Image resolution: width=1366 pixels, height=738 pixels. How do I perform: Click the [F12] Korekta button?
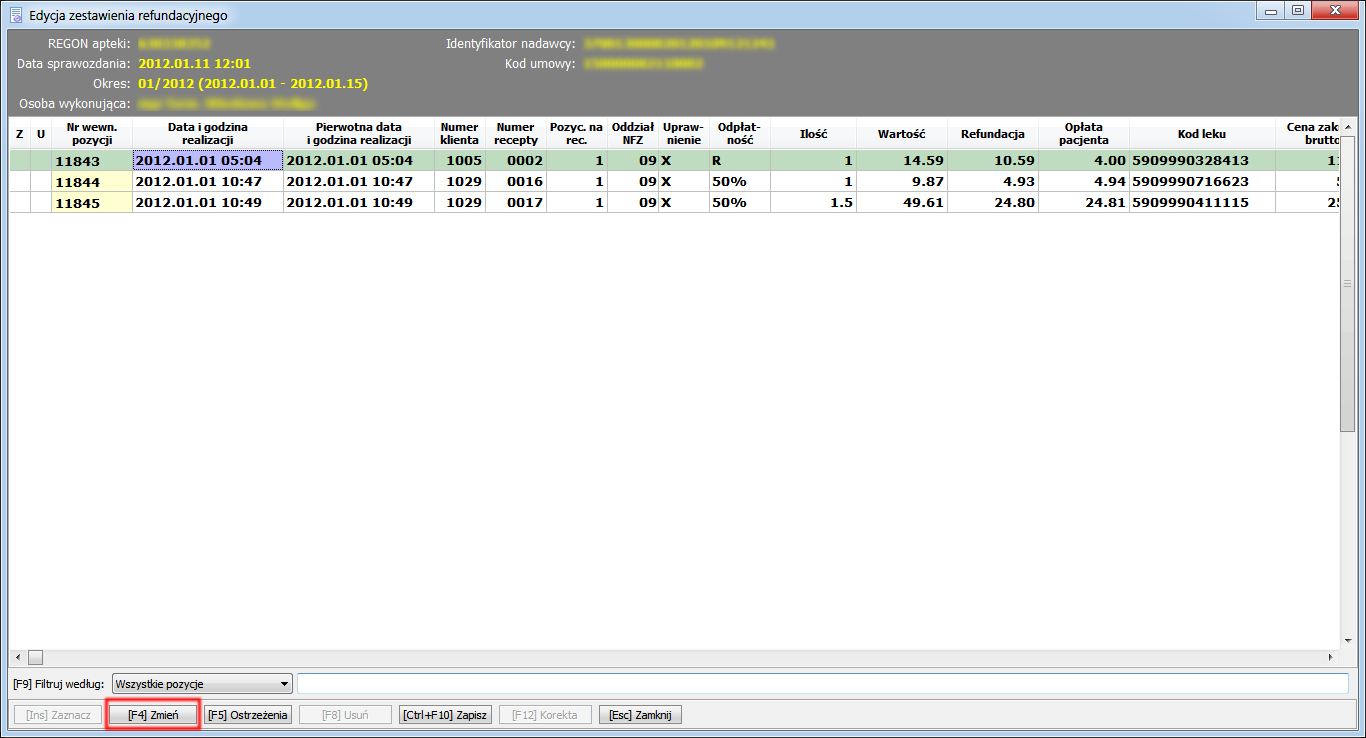tap(545, 715)
